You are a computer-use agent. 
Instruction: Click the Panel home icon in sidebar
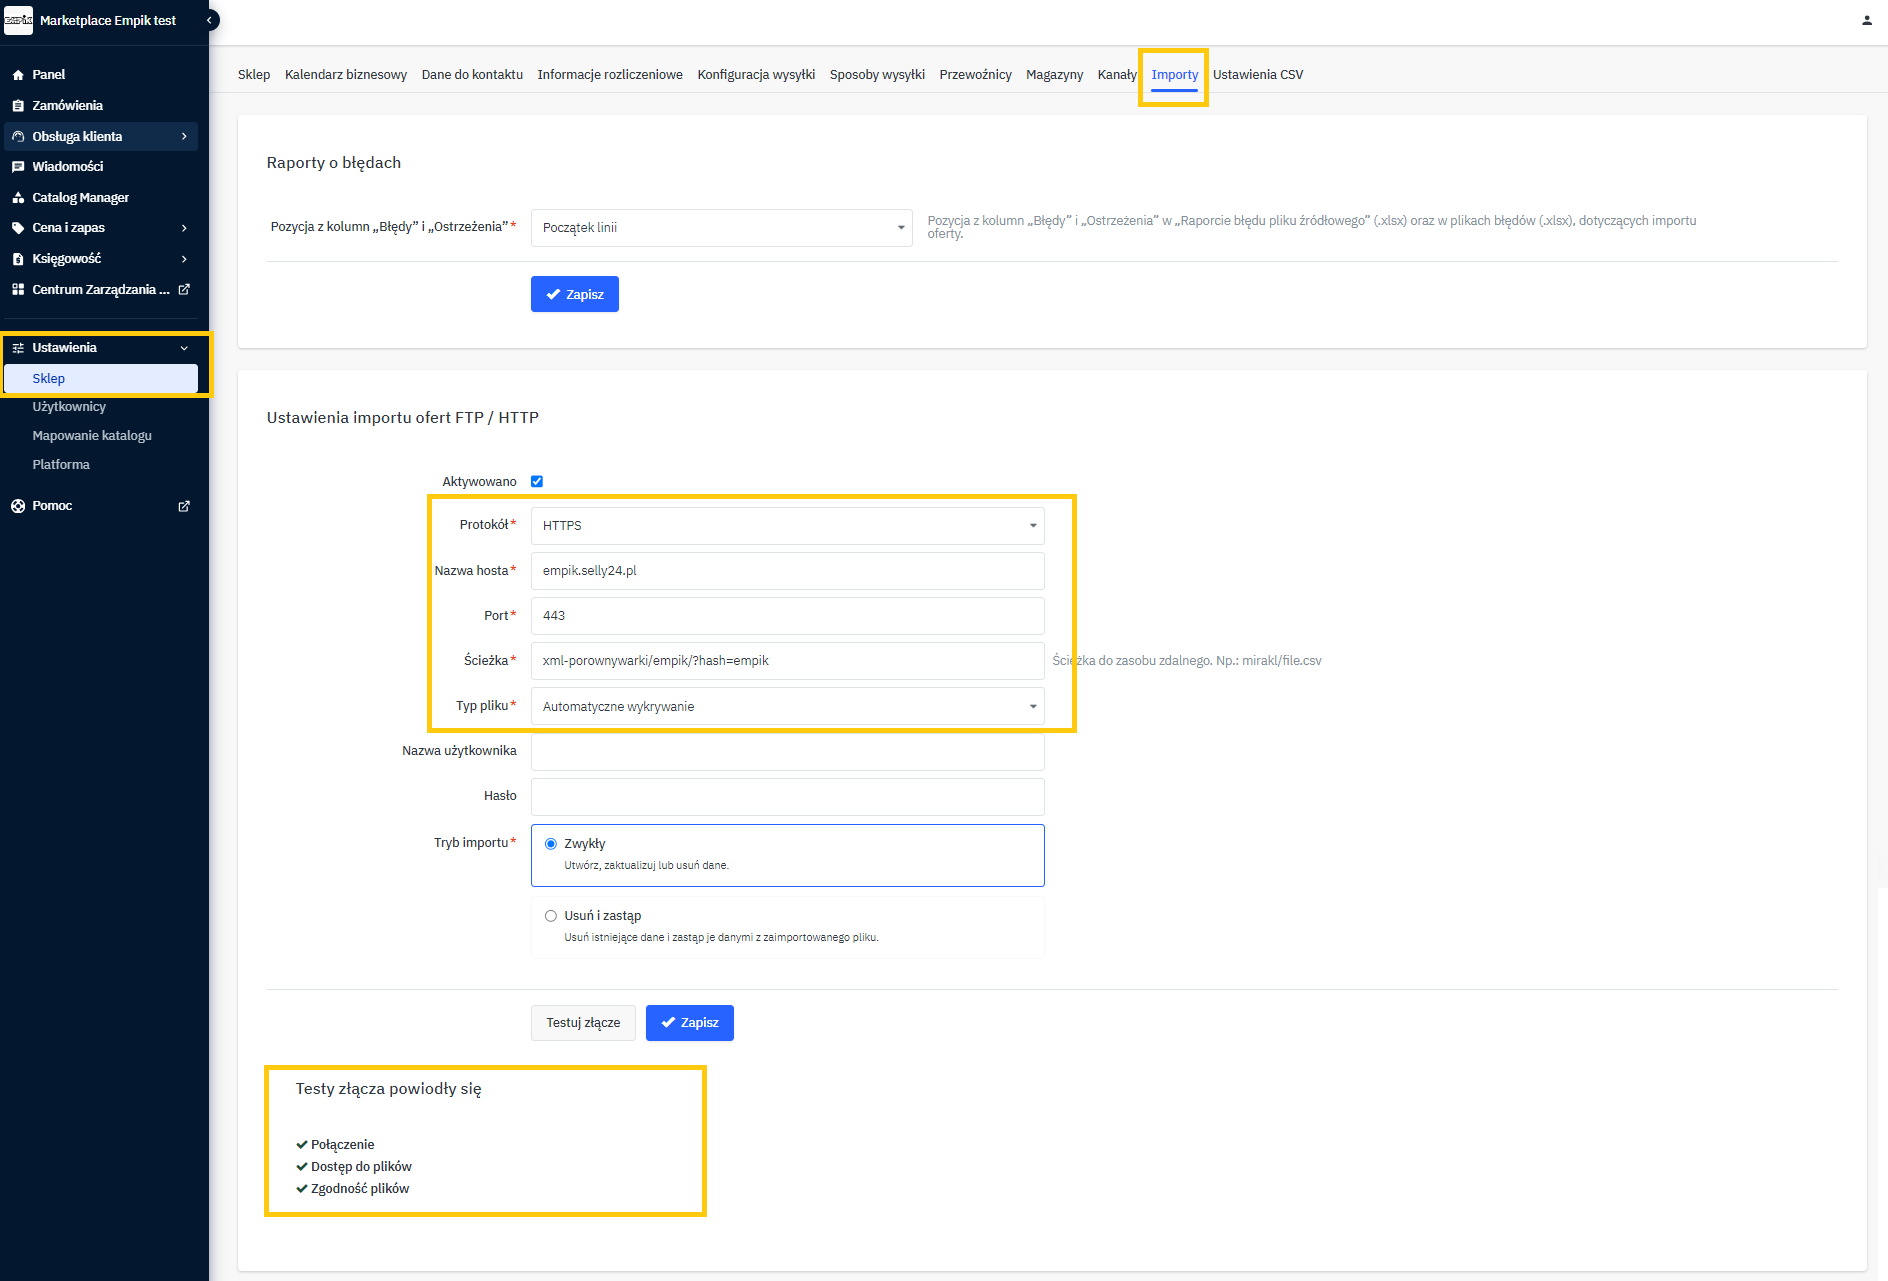point(18,75)
